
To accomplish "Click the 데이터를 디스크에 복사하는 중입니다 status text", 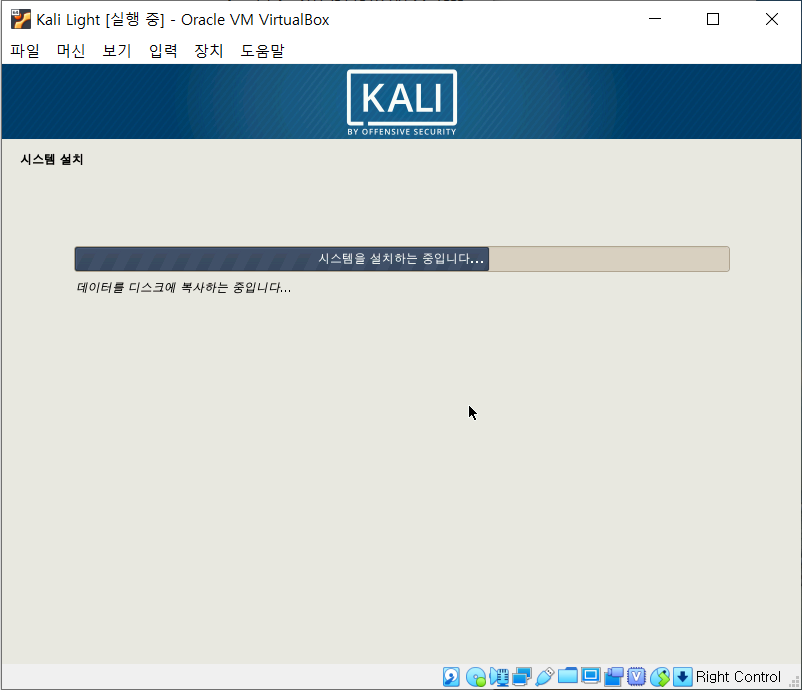I will [184, 287].
